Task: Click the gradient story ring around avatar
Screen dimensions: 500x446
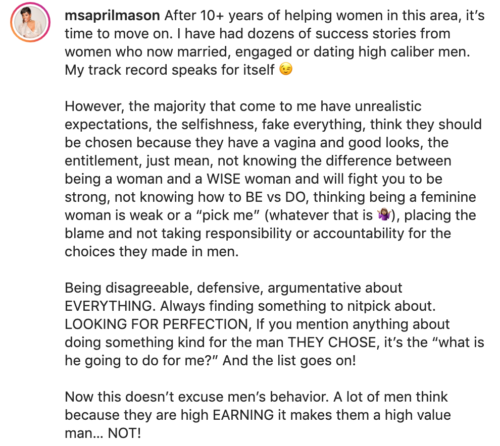Action: point(30,22)
